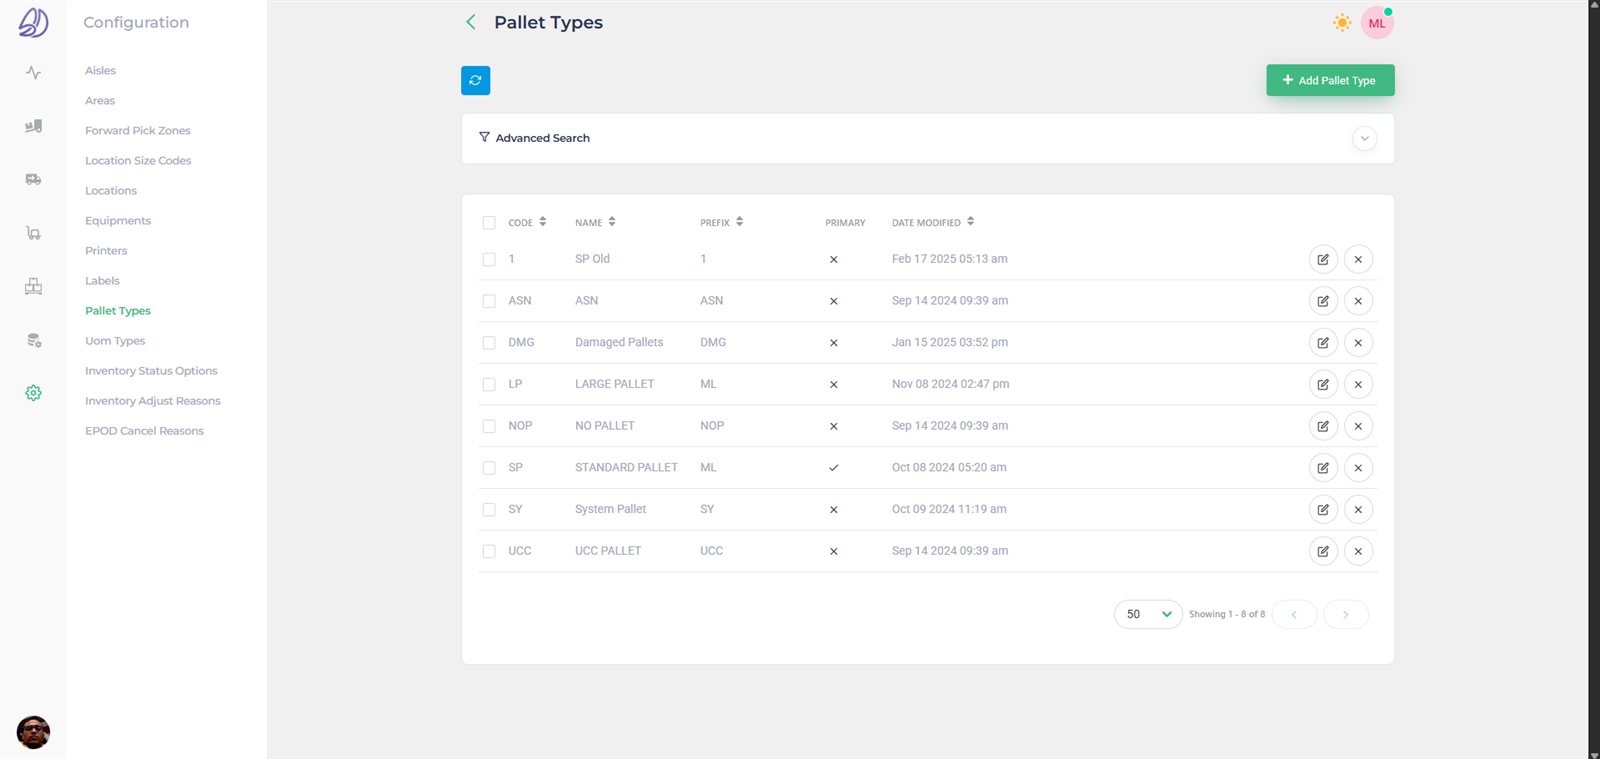Open Location Size Codes
Screen dimensions: 1600x759
tap(138, 161)
